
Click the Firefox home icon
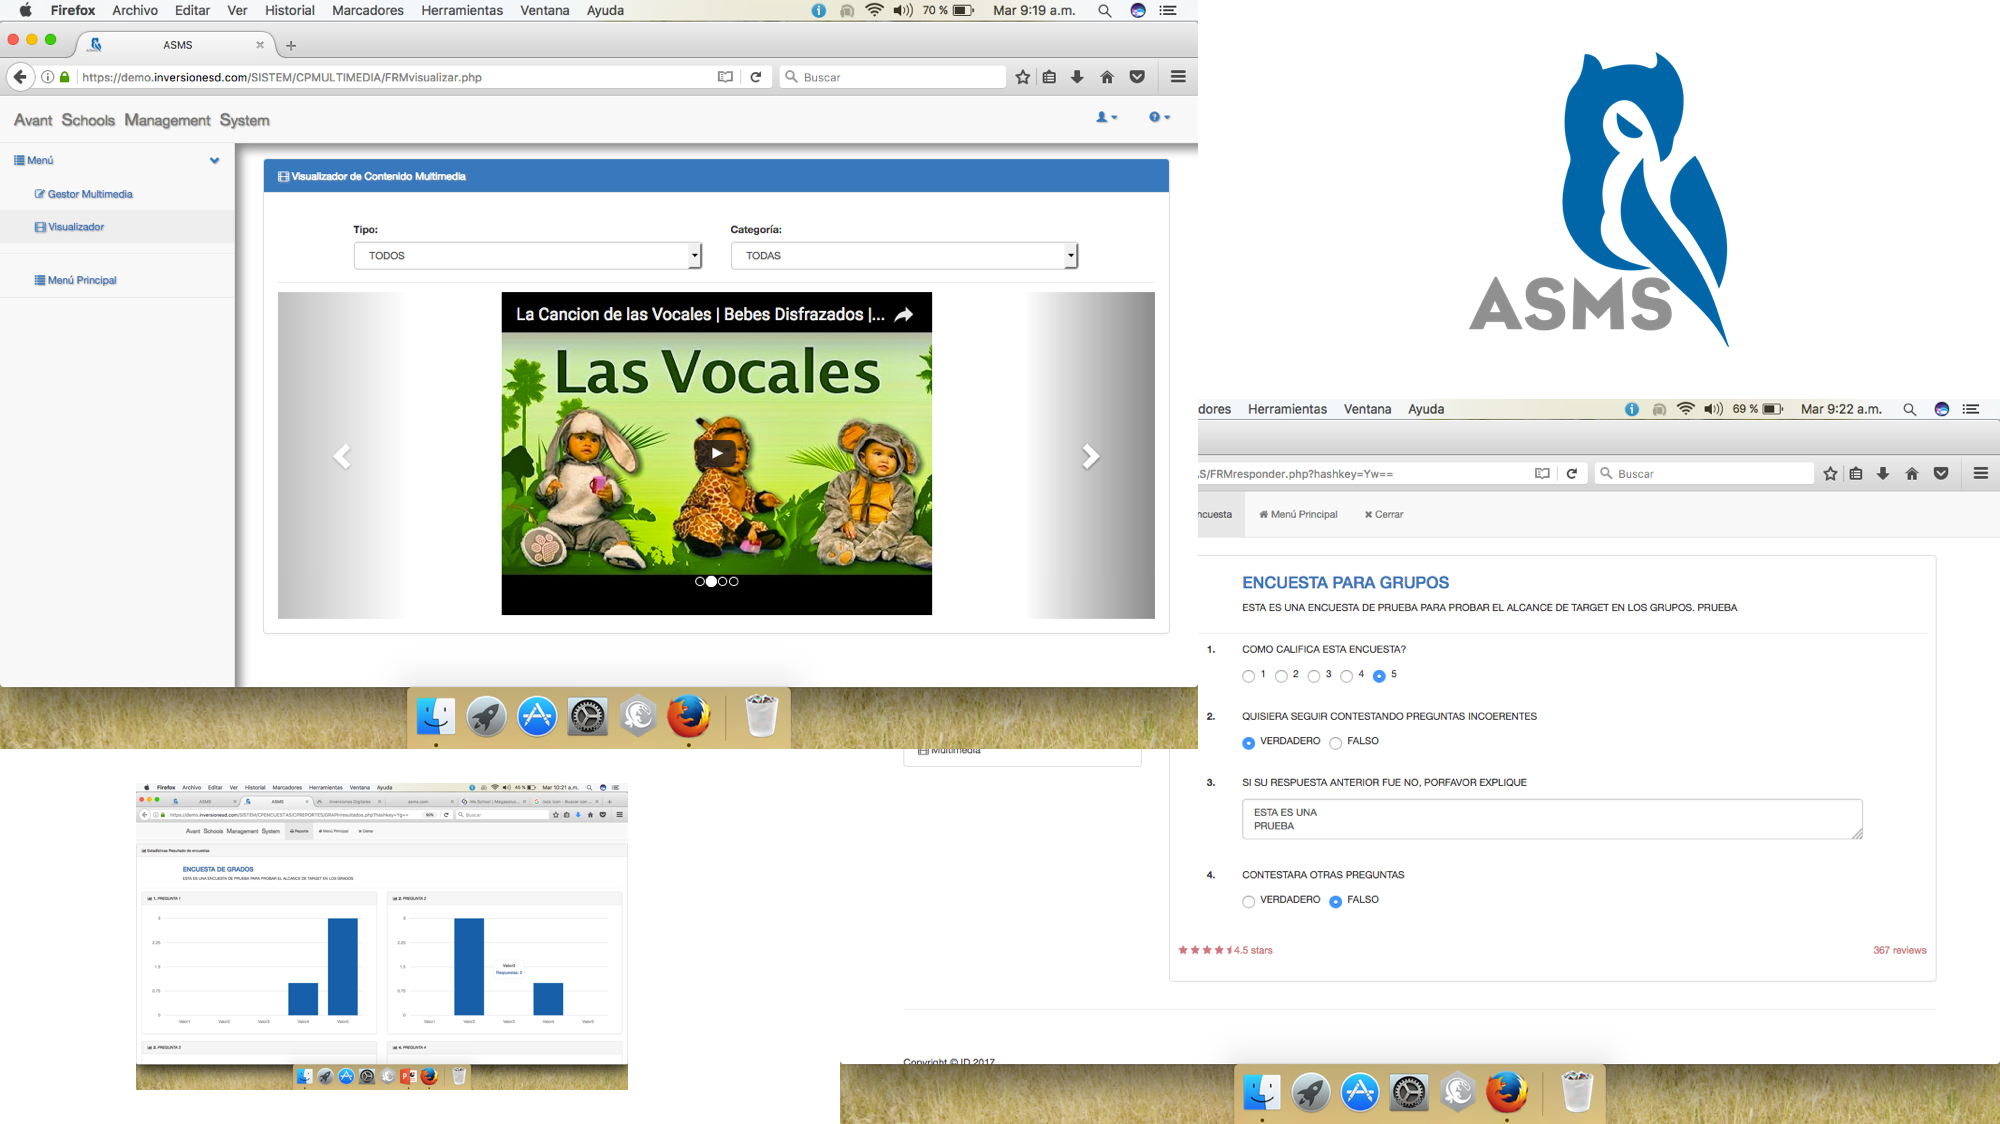(1107, 77)
